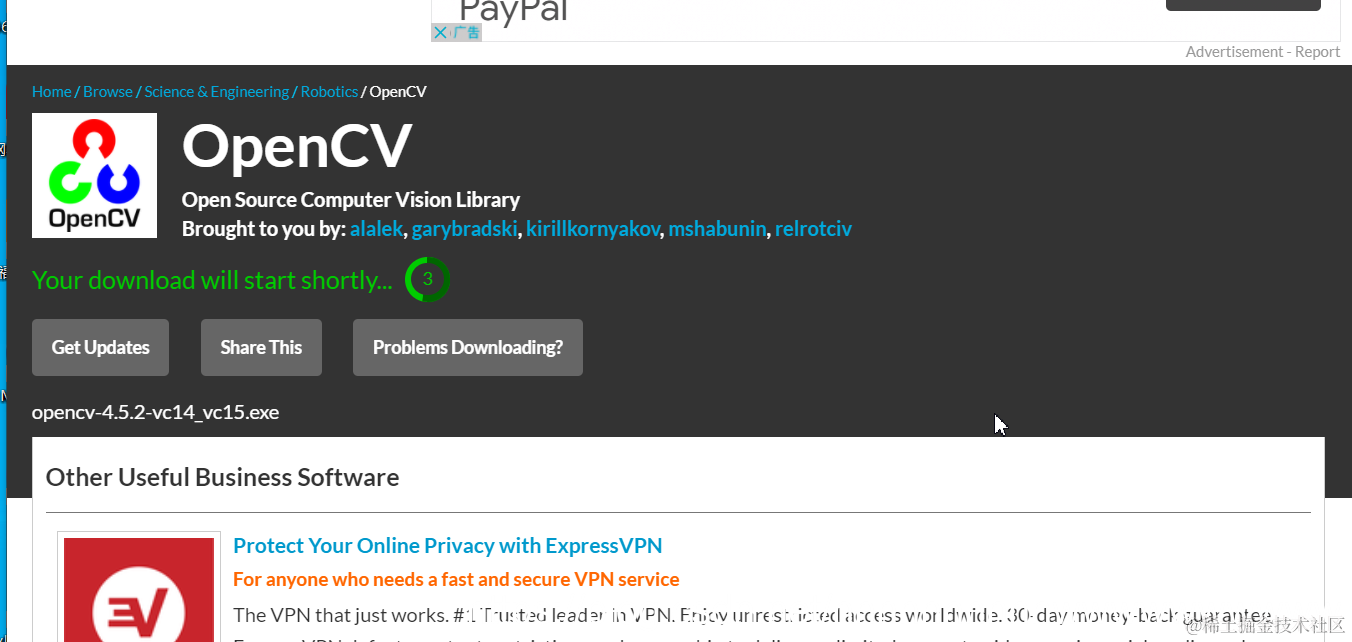Open kirillkornyakov's profile link
1352x642 pixels.
point(593,229)
